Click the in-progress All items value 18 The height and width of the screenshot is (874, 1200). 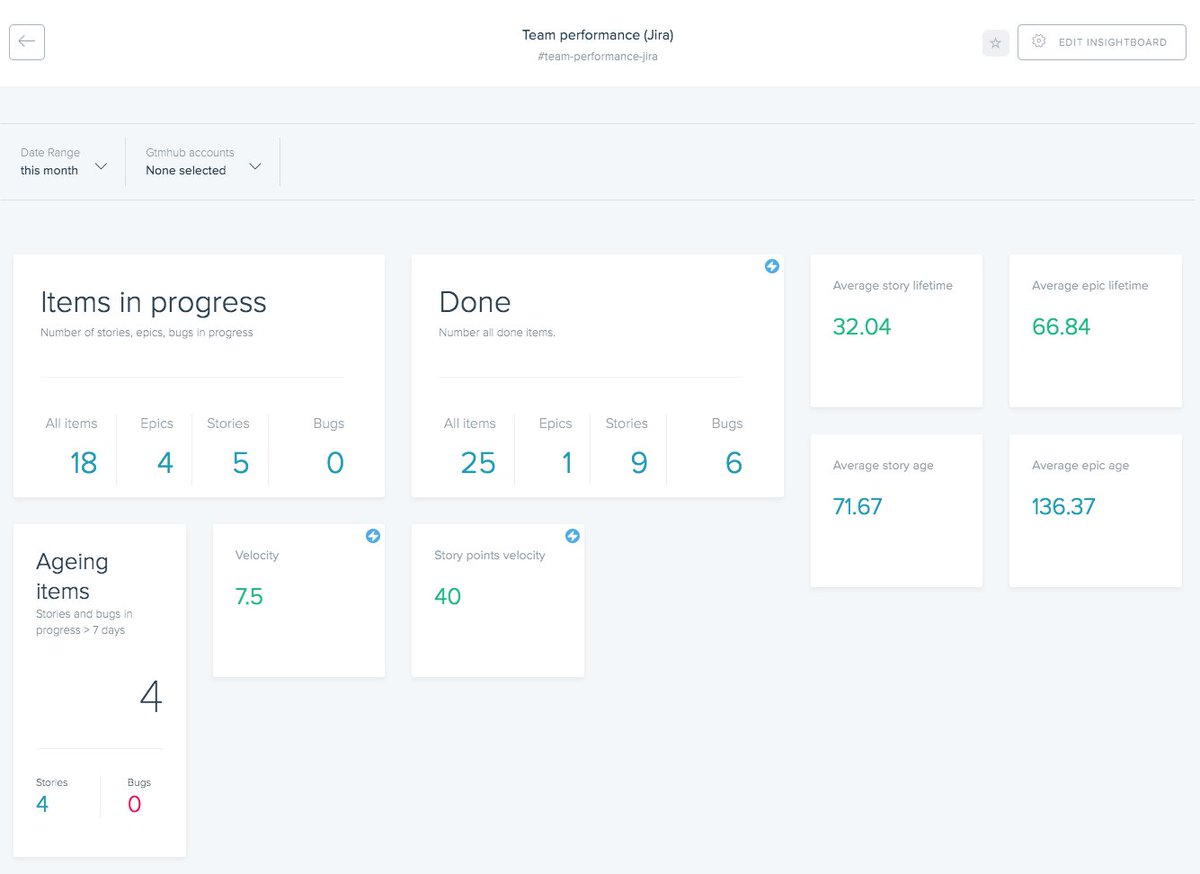point(83,463)
